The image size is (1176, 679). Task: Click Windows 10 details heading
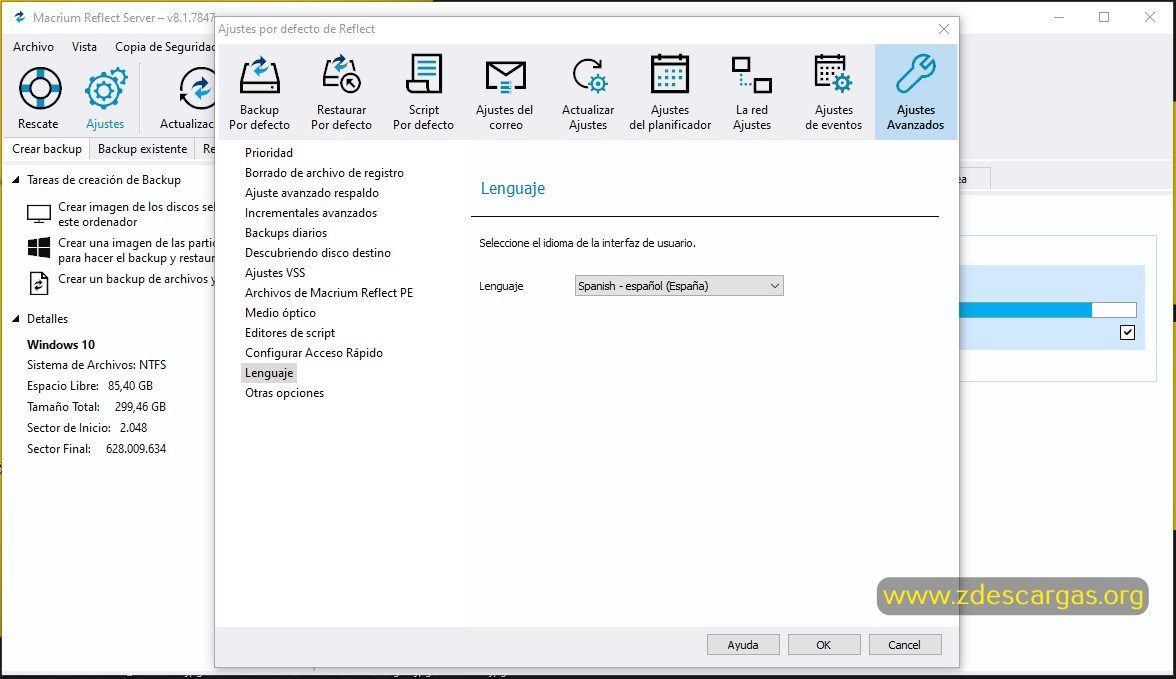(x=61, y=345)
